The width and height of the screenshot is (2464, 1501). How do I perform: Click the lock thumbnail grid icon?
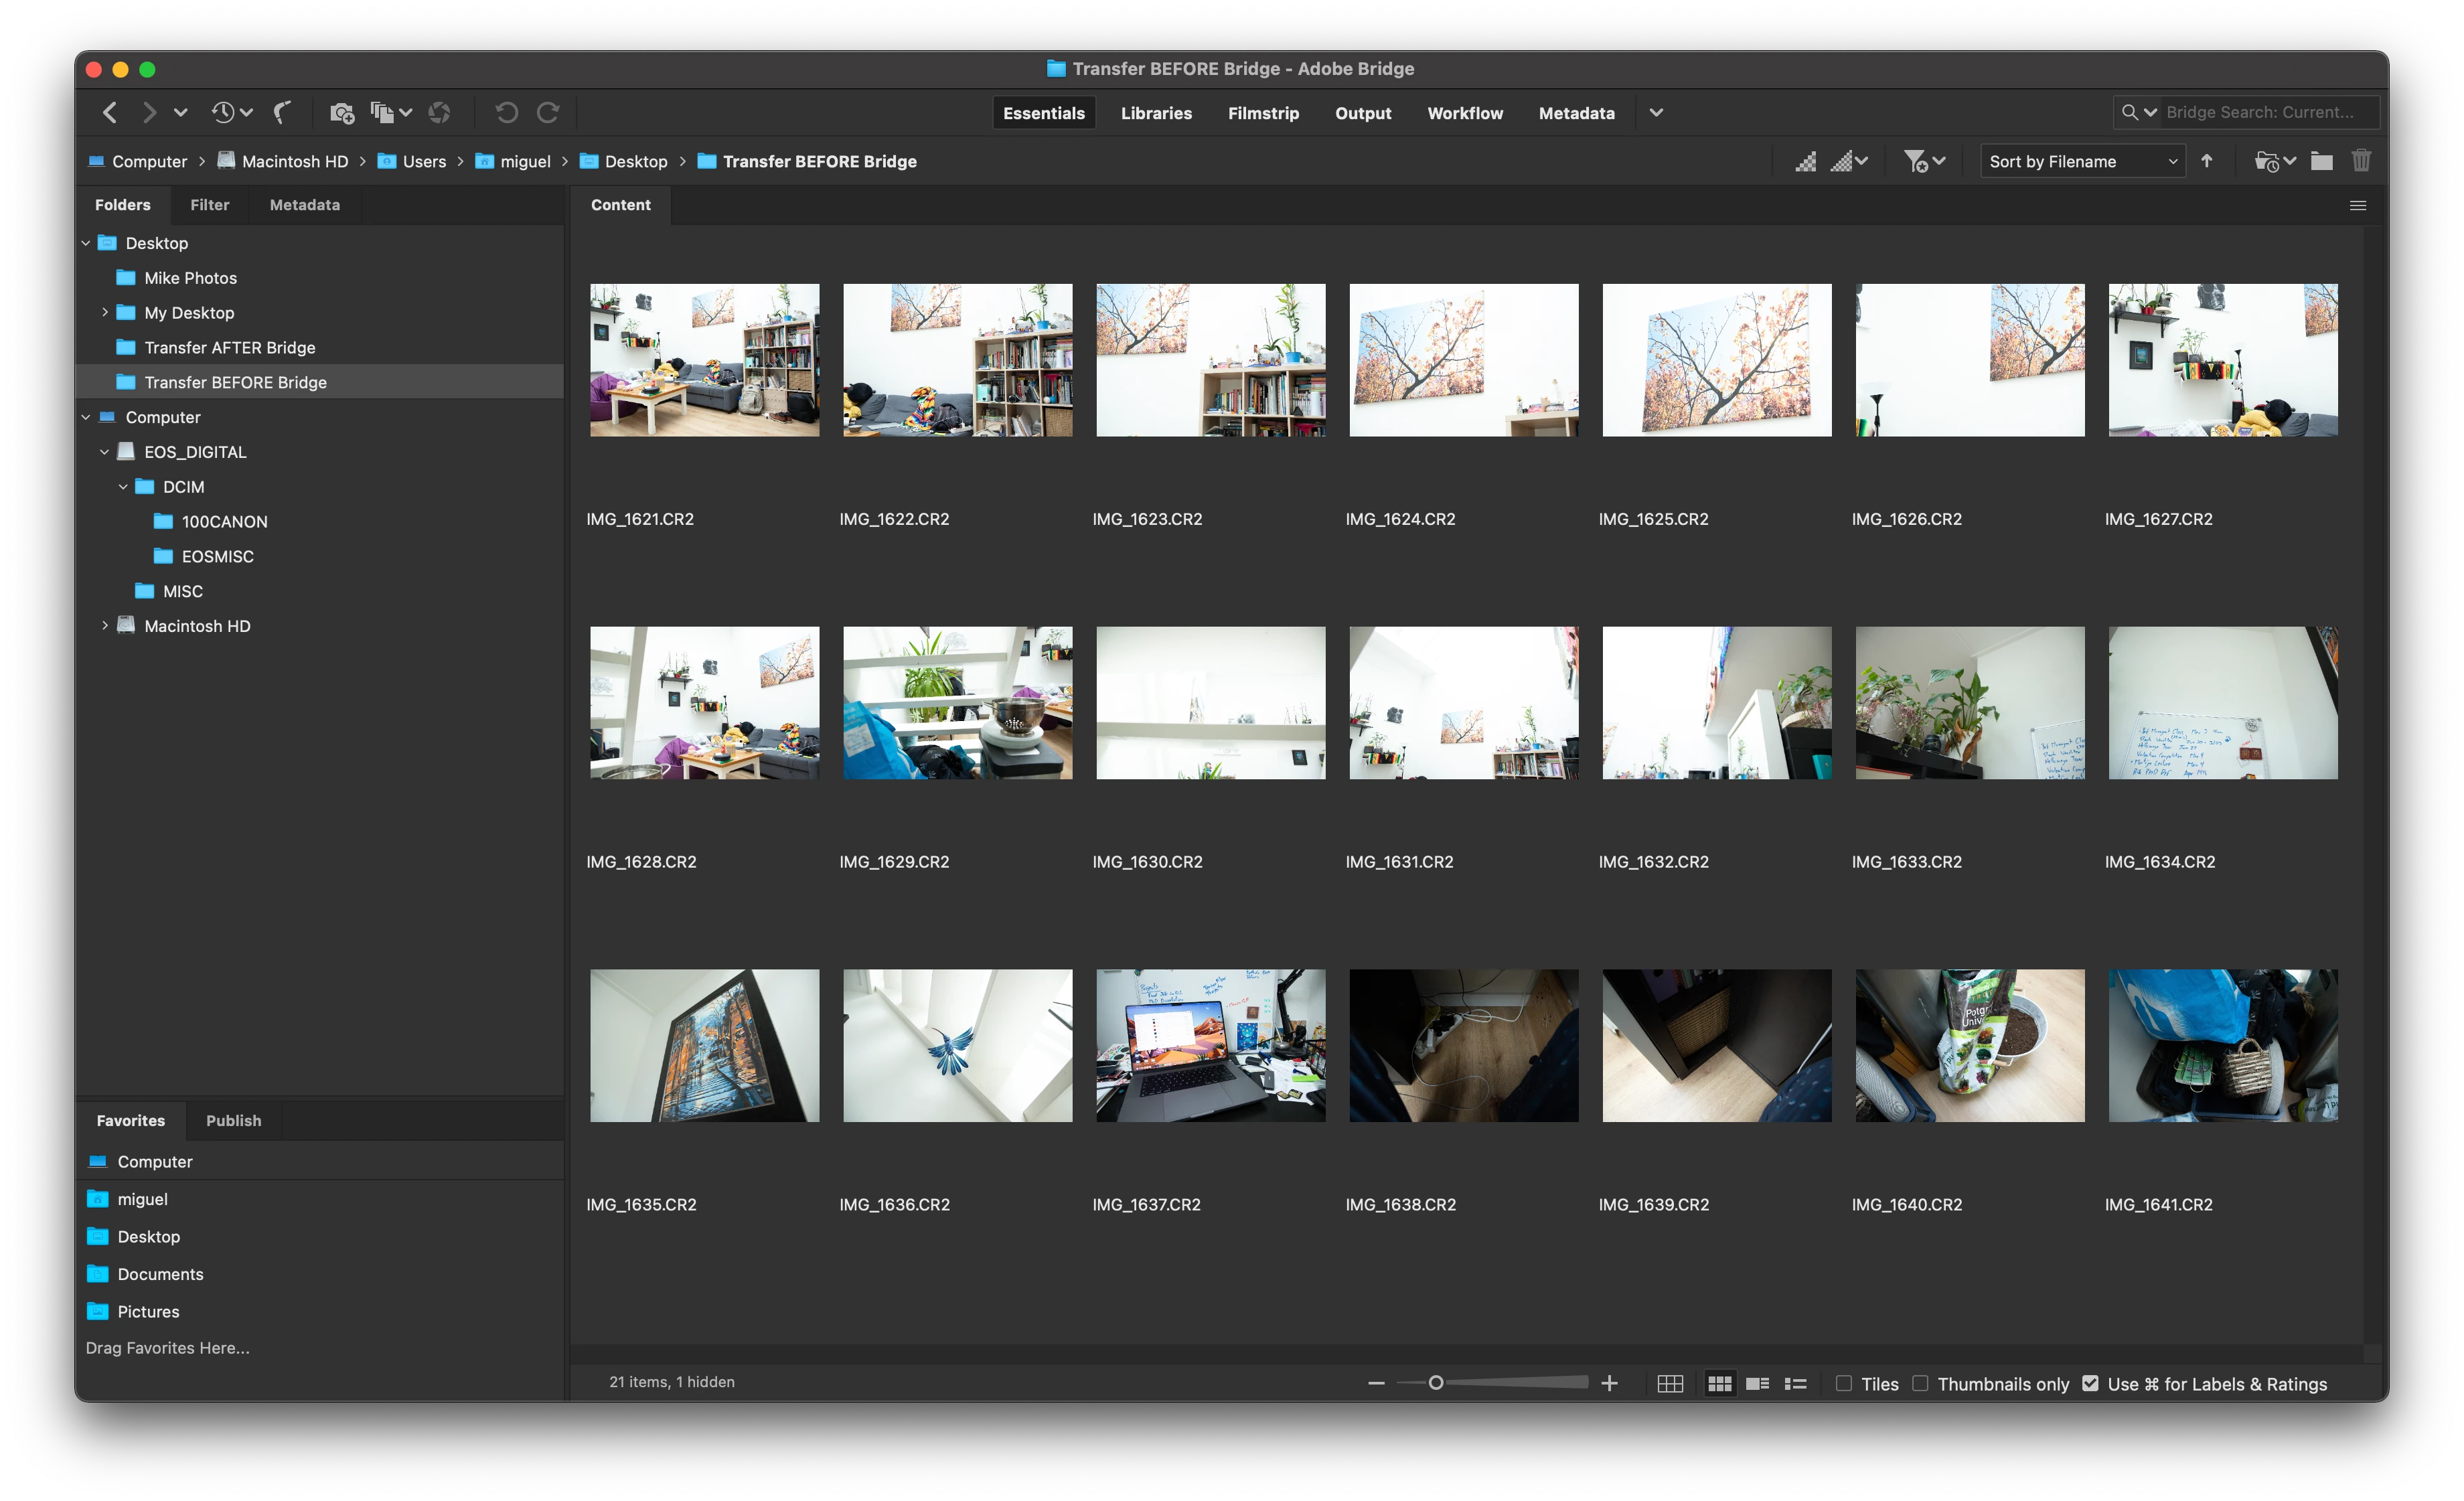coord(1670,1384)
